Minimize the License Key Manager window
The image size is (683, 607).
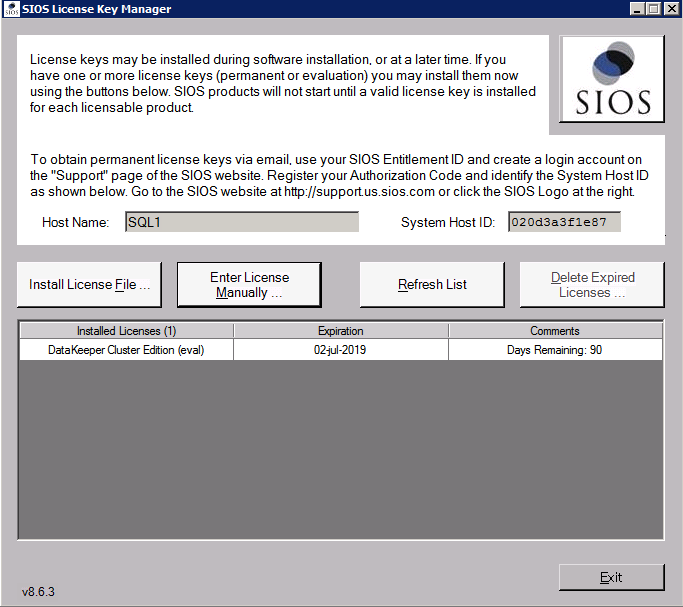pos(637,9)
